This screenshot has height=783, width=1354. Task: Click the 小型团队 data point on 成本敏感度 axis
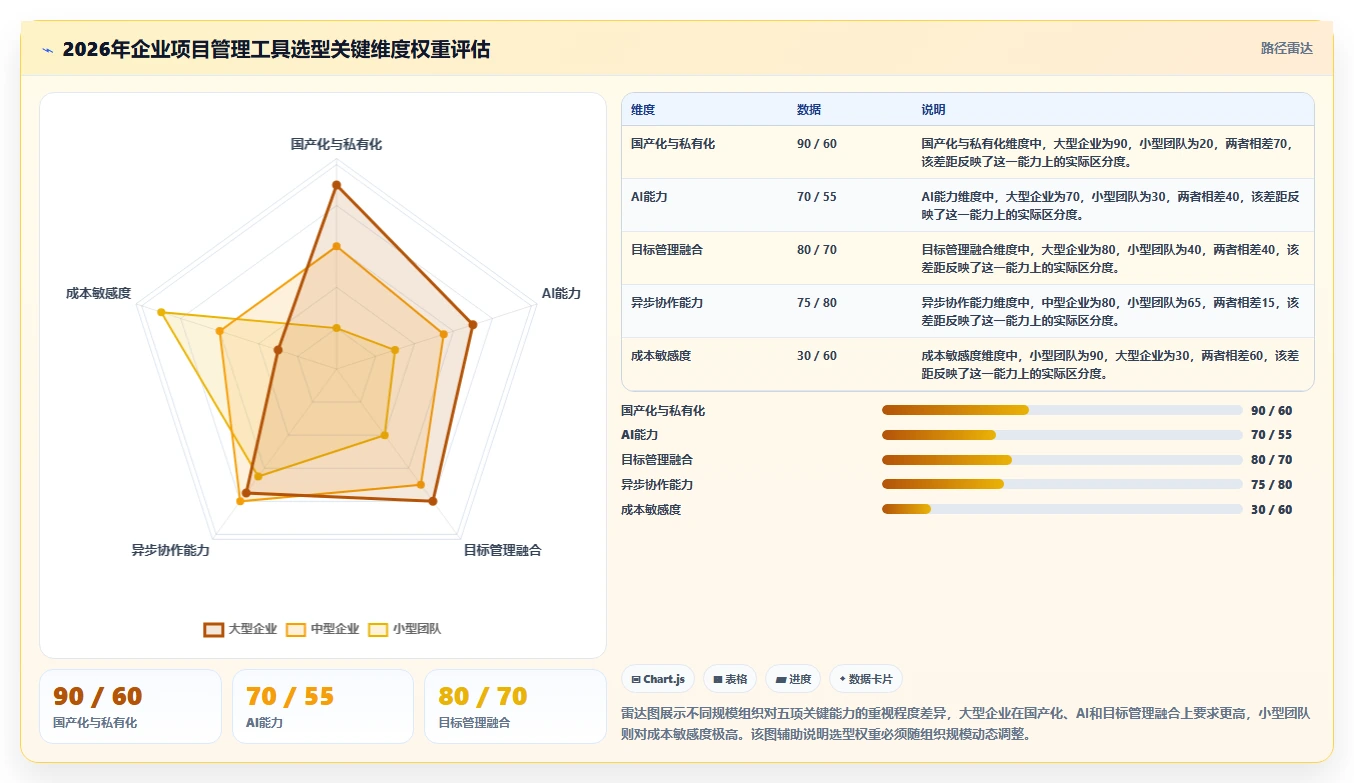[161, 313]
